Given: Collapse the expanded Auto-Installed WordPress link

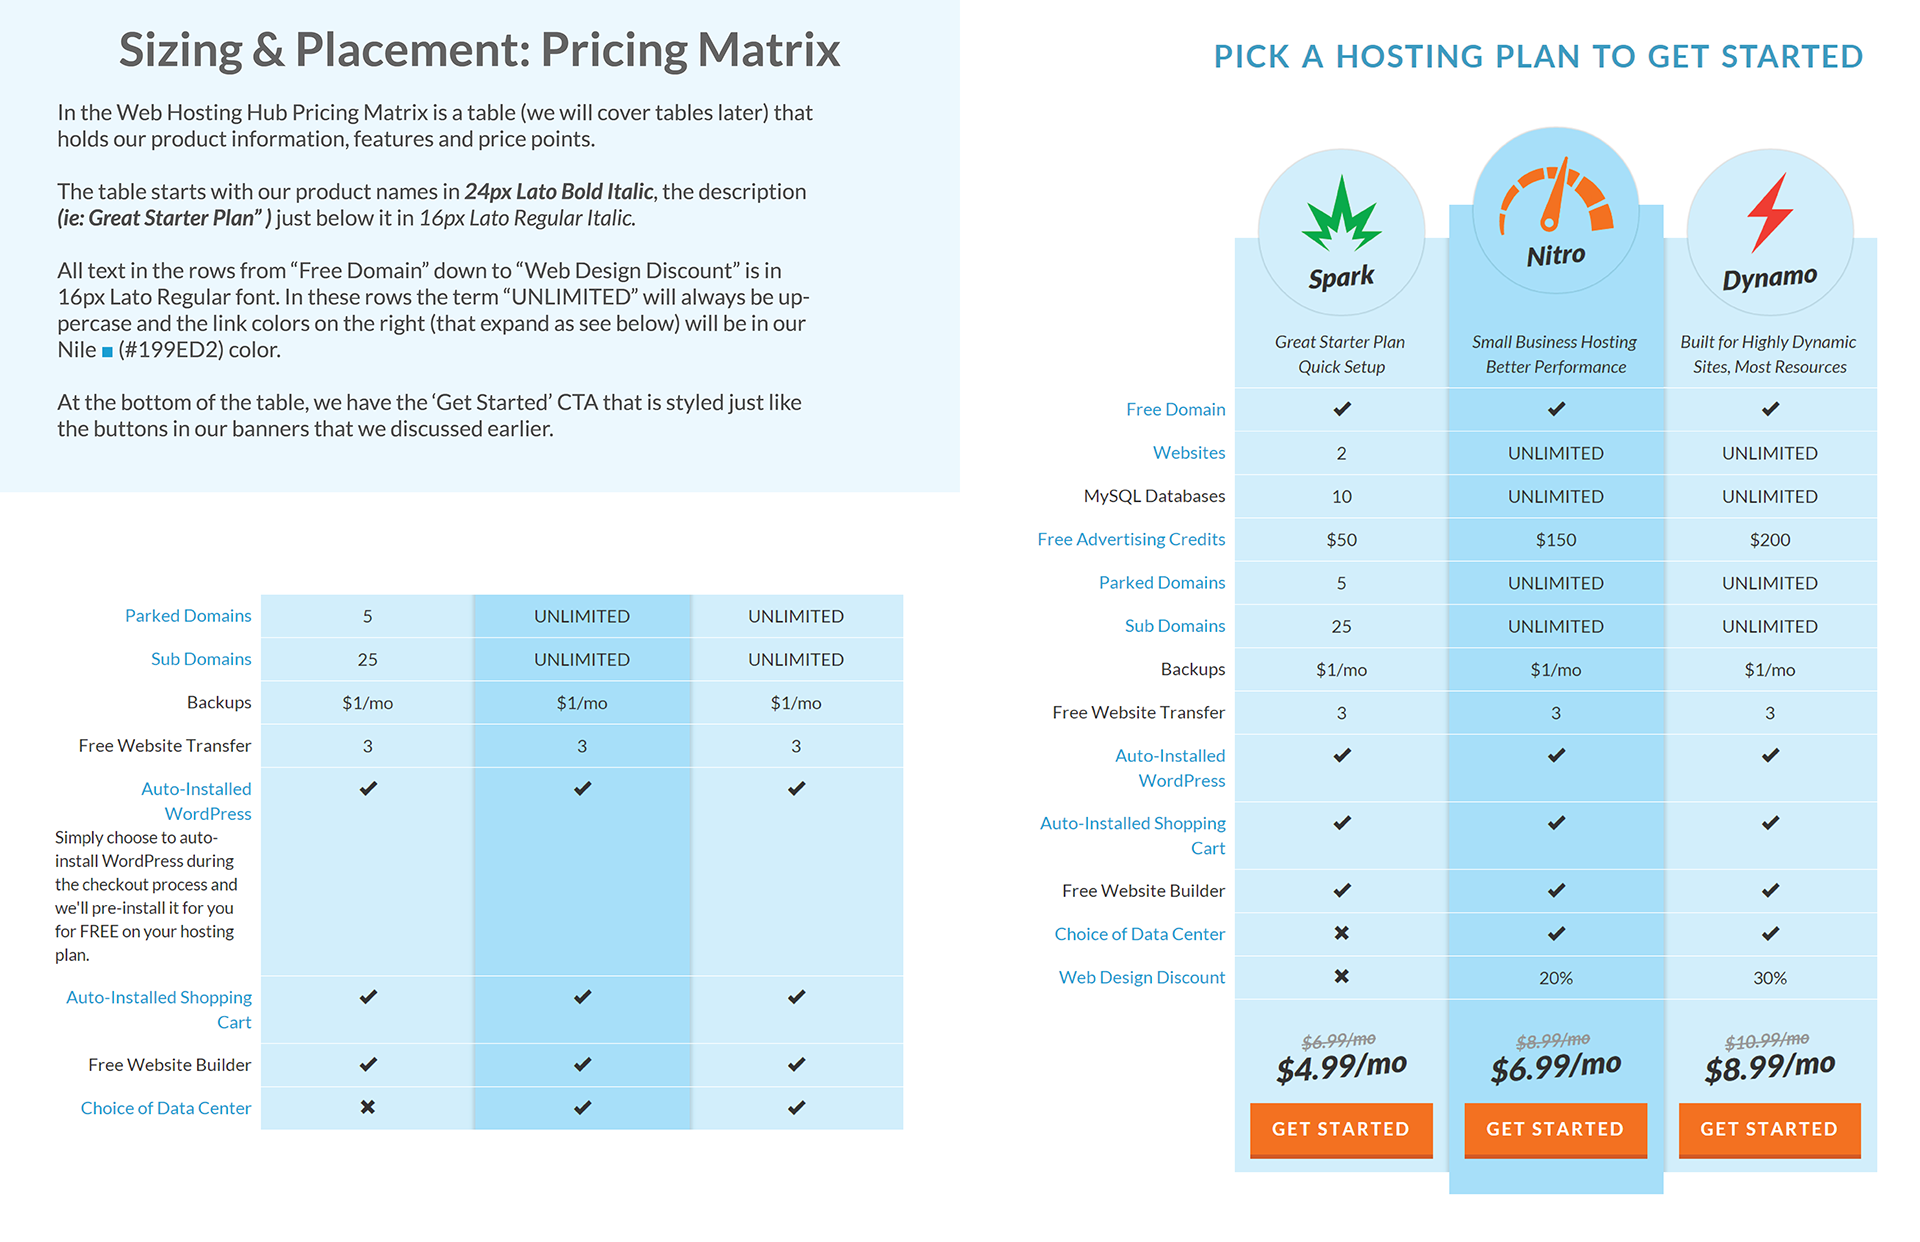Looking at the screenshot, I should coord(196,801).
